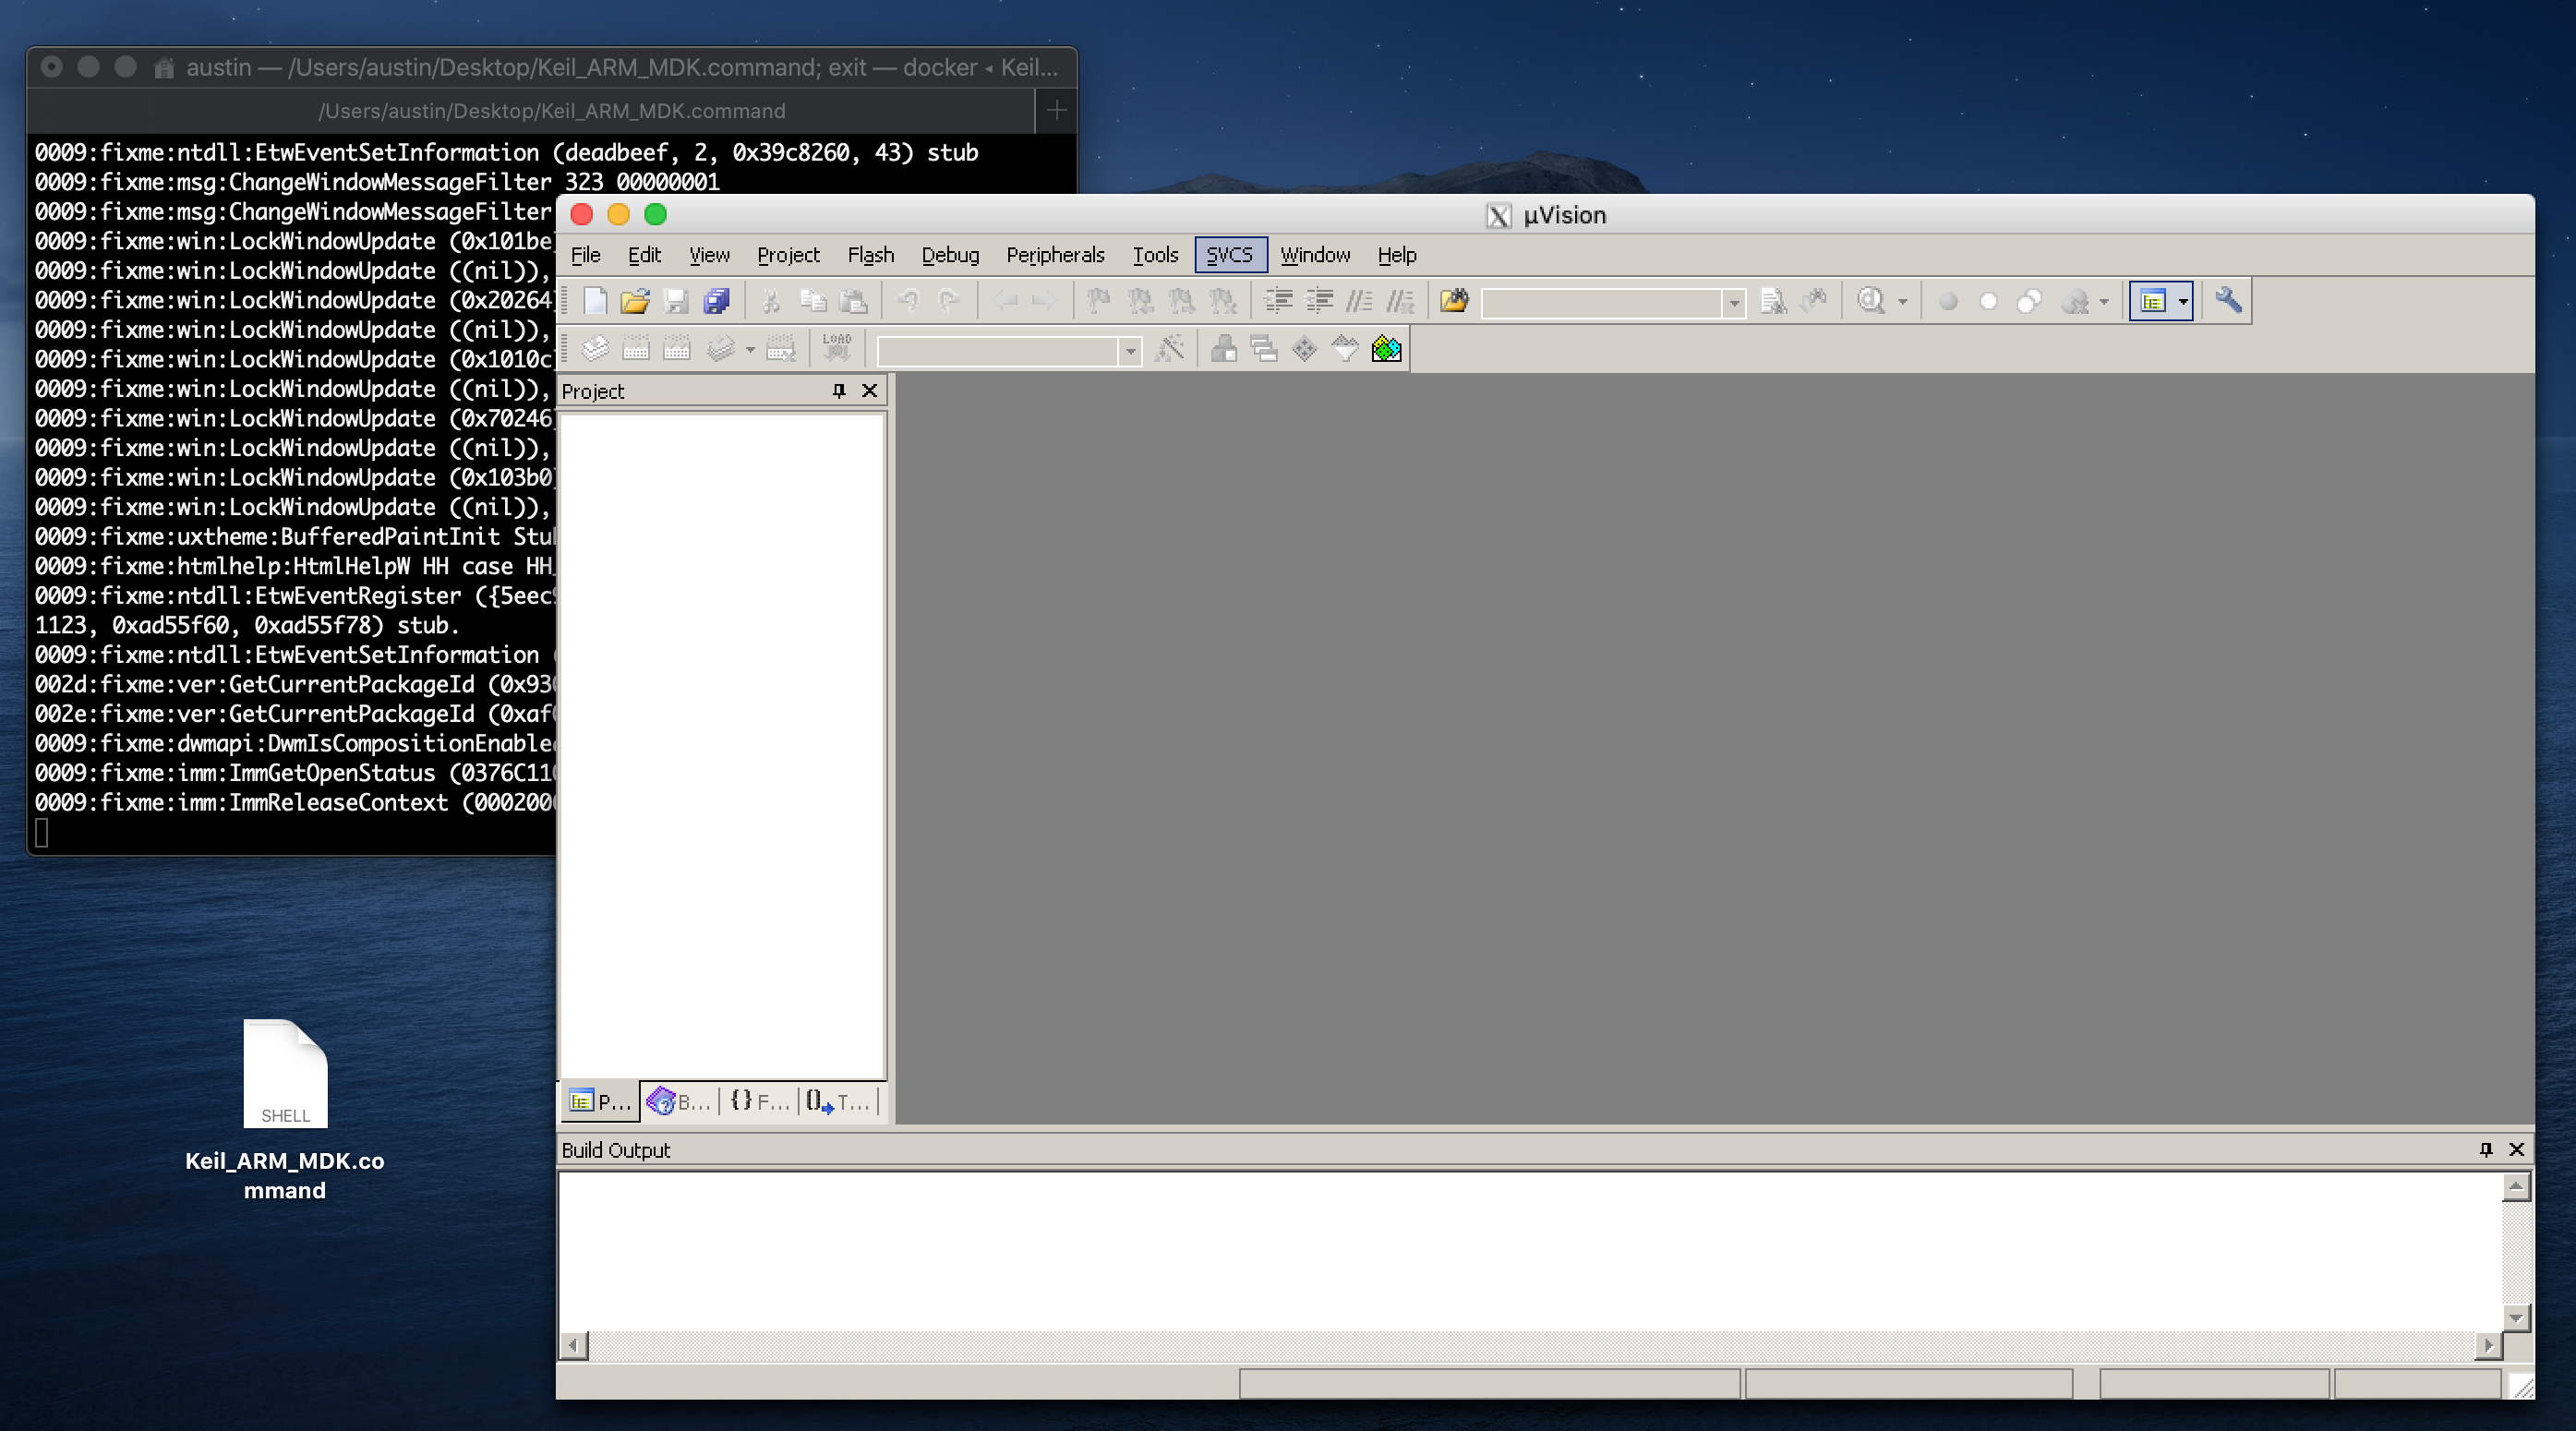Viewport: 2576px width, 1431px height.
Task: Click the Save All icon
Action: pos(716,301)
